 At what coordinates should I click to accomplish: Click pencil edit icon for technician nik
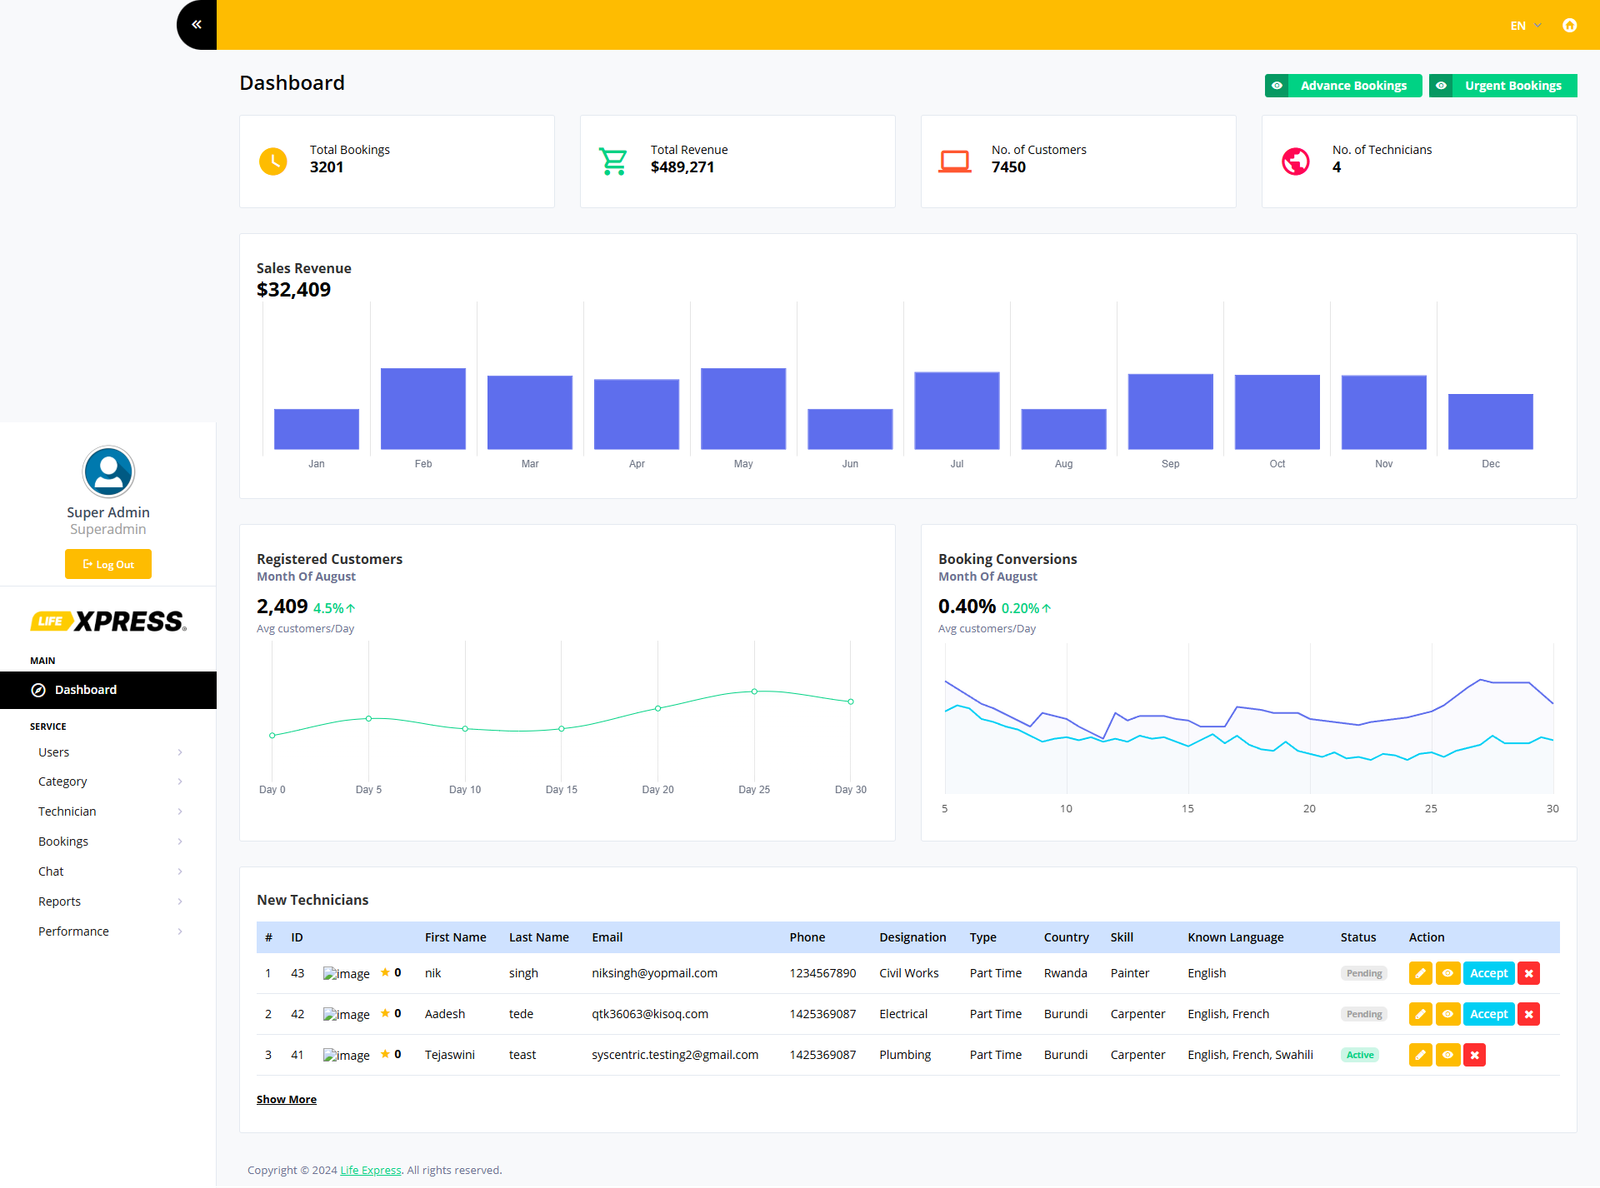coord(1420,973)
